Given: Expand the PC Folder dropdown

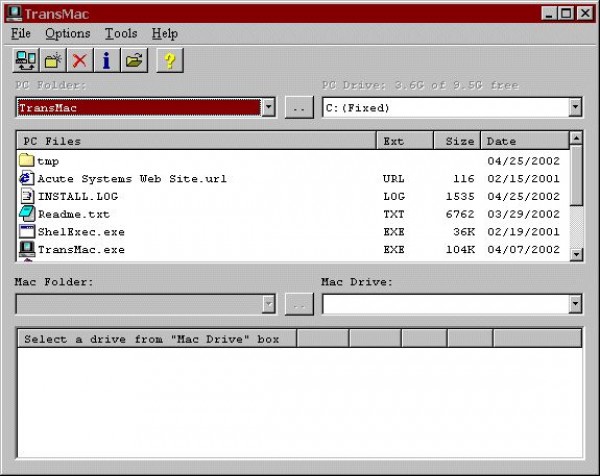Looking at the screenshot, I should [268, 107].
